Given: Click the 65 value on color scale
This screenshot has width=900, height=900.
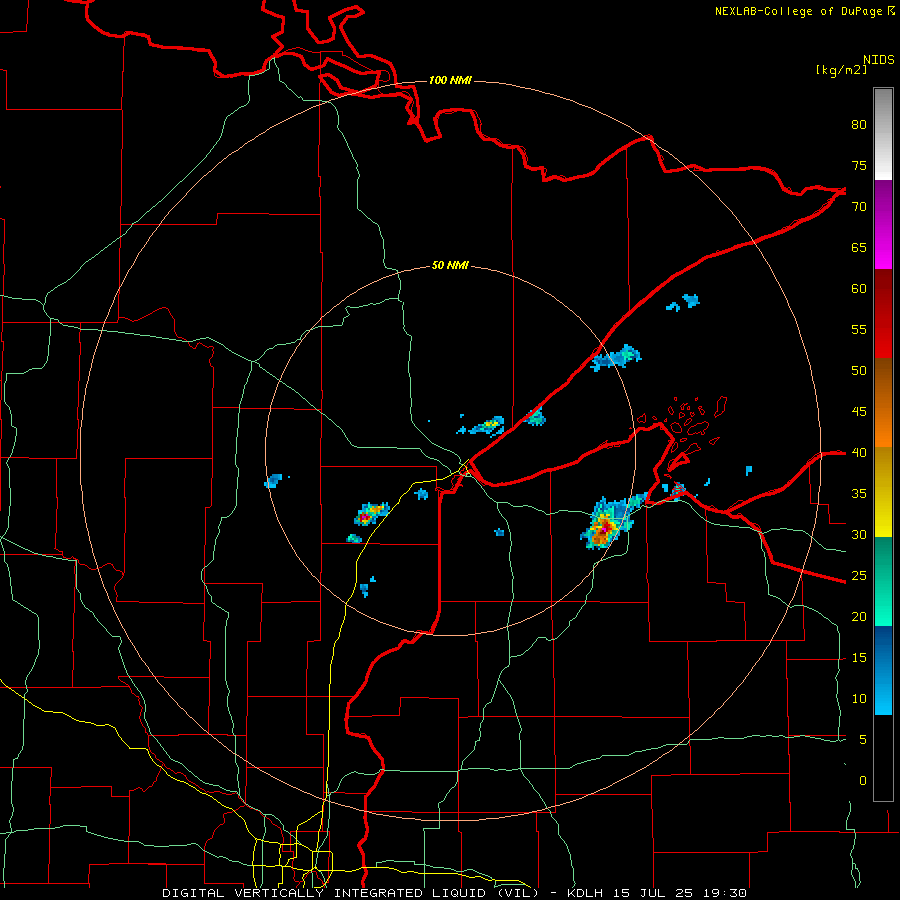Looking at the screenshot, I should [859, 247].
